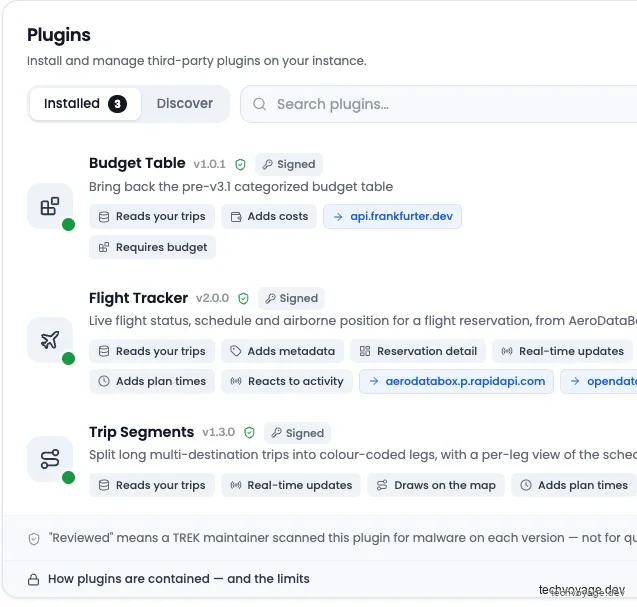The image size is (637, 607).
Task: Click Flight Tracker's Adds plan times chip
Action: click(x=152, y=381)
